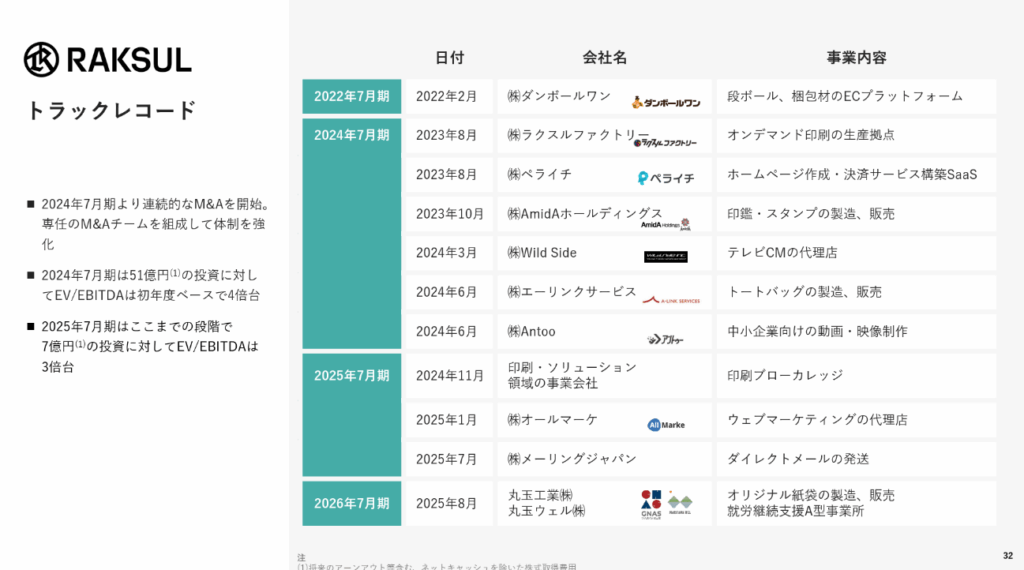Click 中小企業向けの動画・映像制作 description
The image size is (1024, 570).
[x=818, y=331]
